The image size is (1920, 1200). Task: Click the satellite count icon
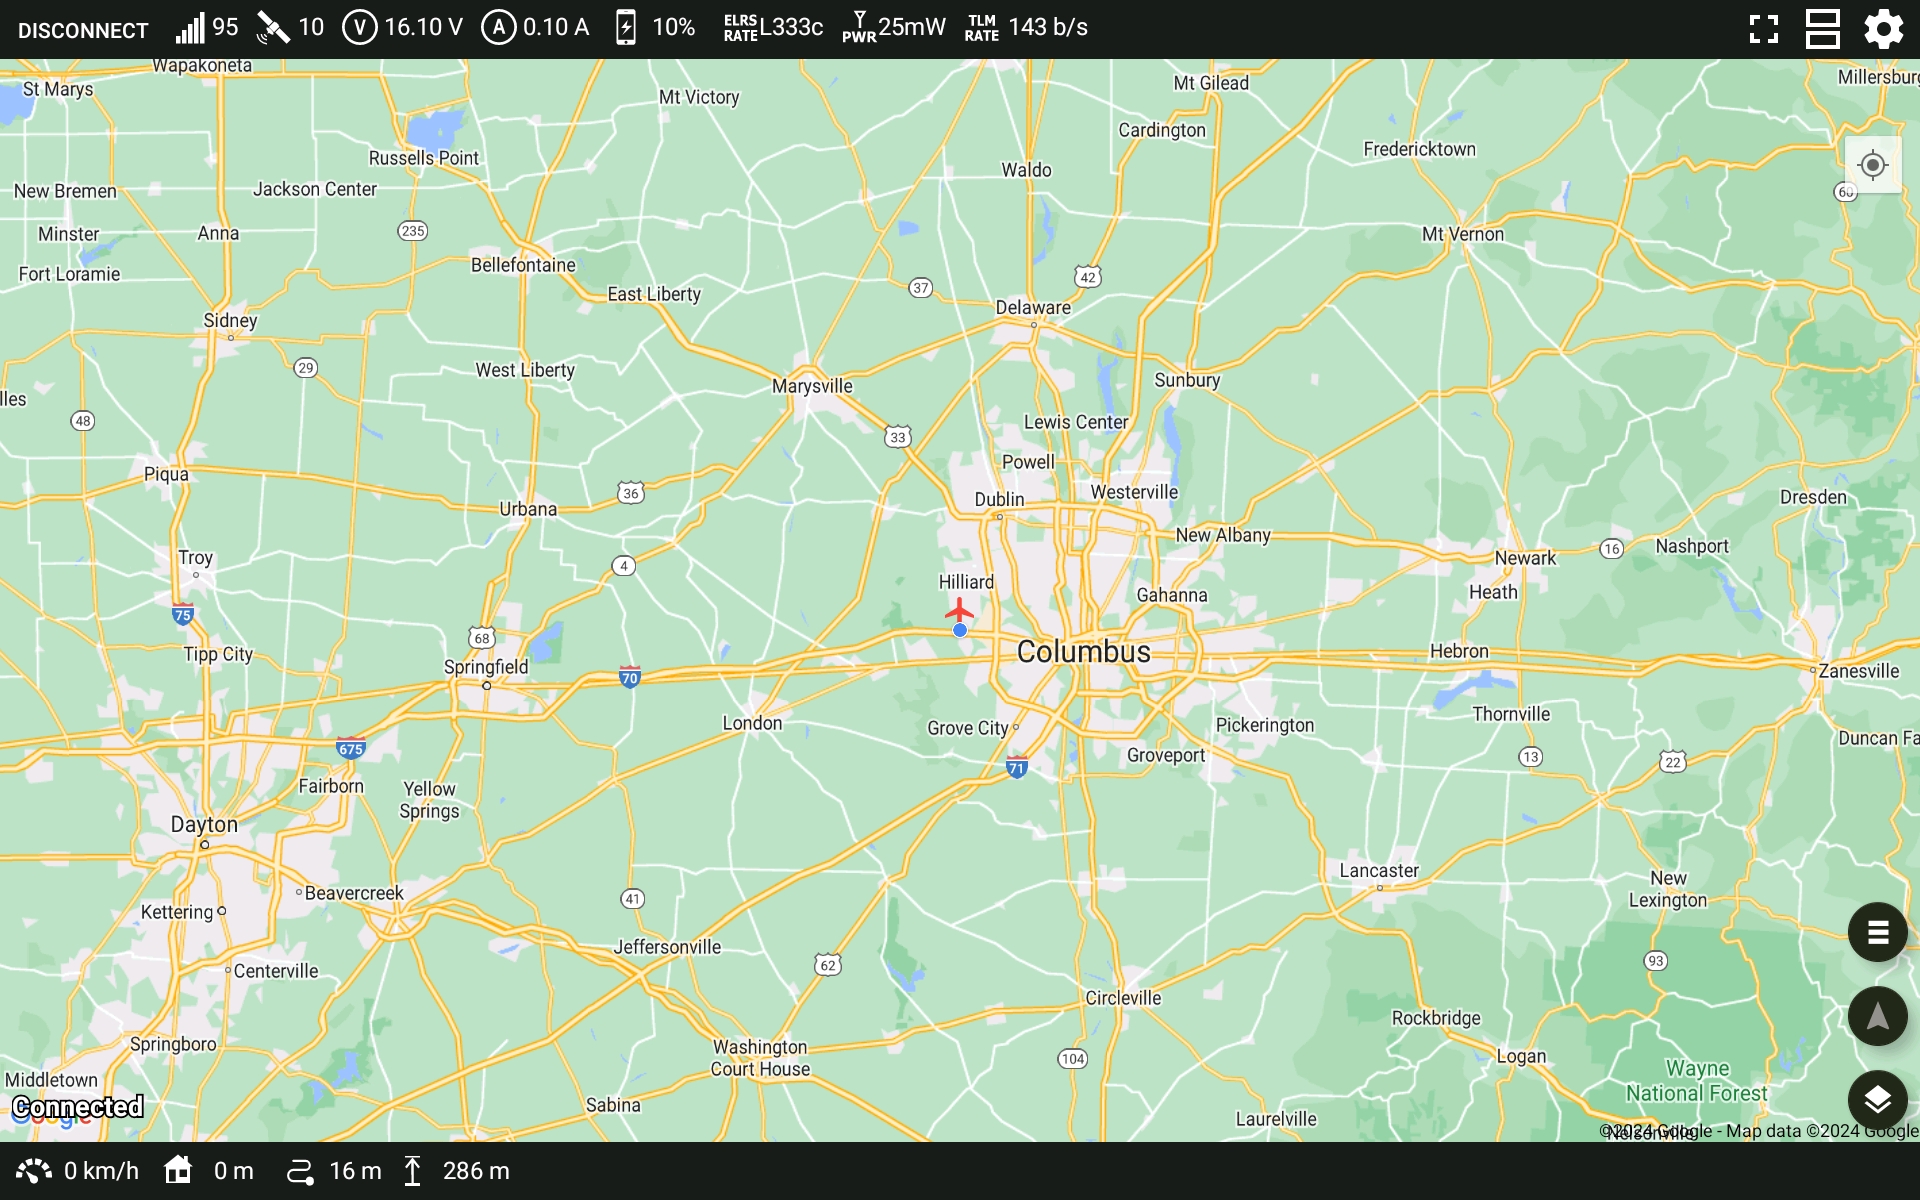tap(273, 28)
